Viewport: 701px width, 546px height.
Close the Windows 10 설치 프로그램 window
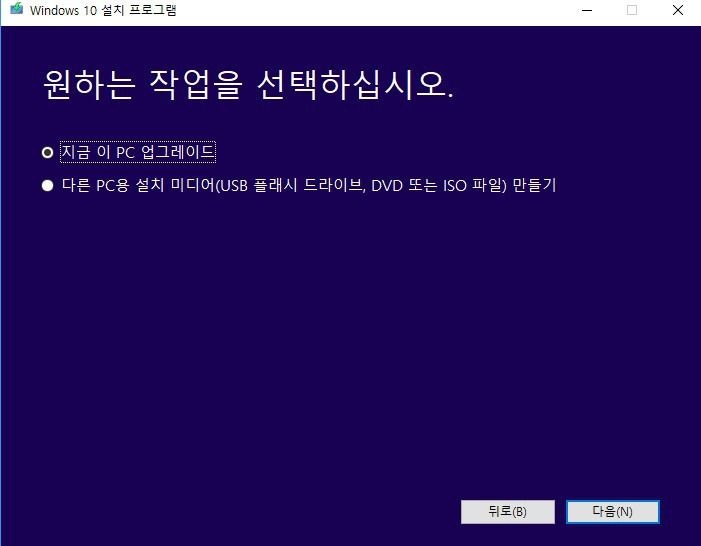pos(678,10)
